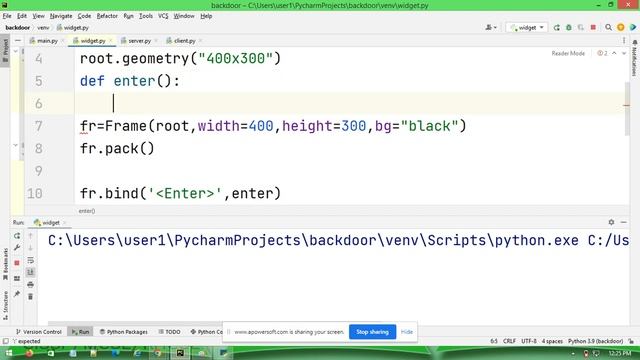This screenshot has height=360, width=640.
Task: Open Notifications sidebar on right edge
Action: (634, 58)
